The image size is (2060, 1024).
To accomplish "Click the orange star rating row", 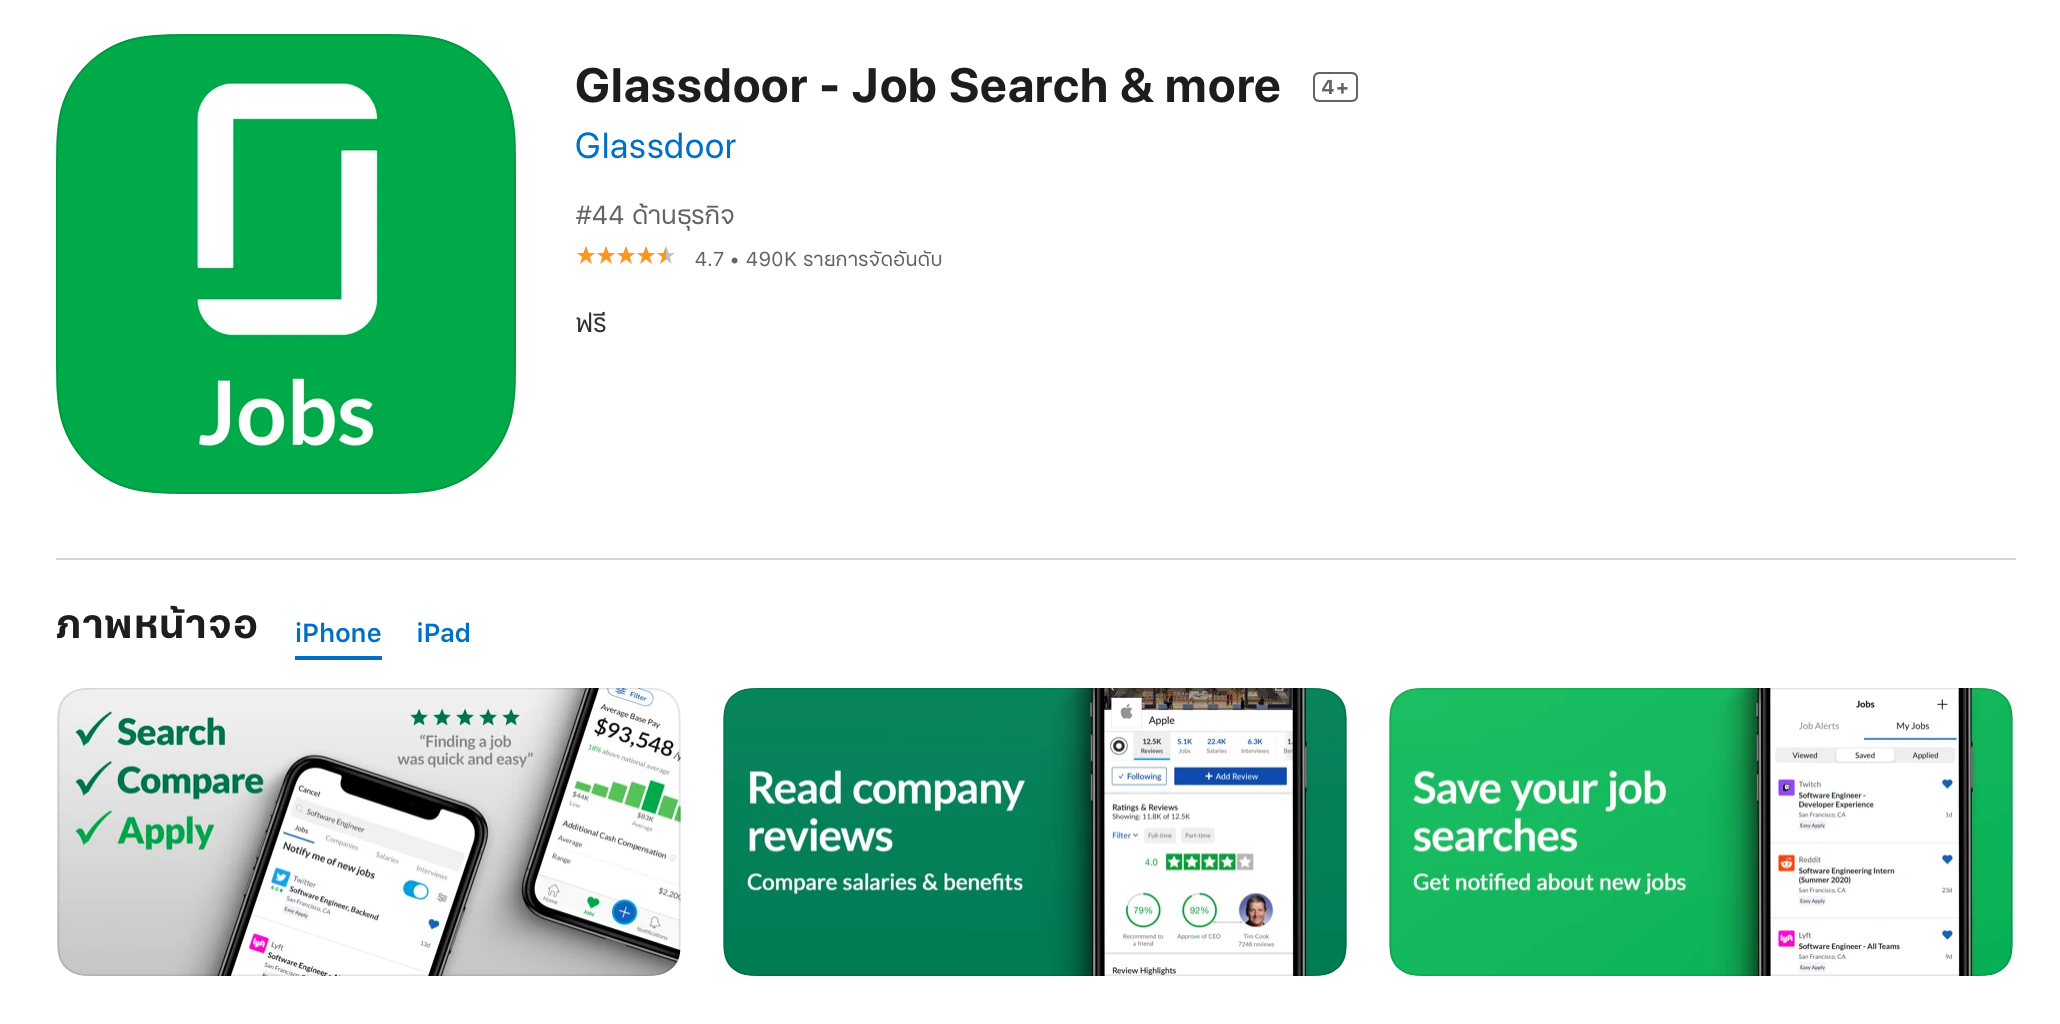I will 625,257.
